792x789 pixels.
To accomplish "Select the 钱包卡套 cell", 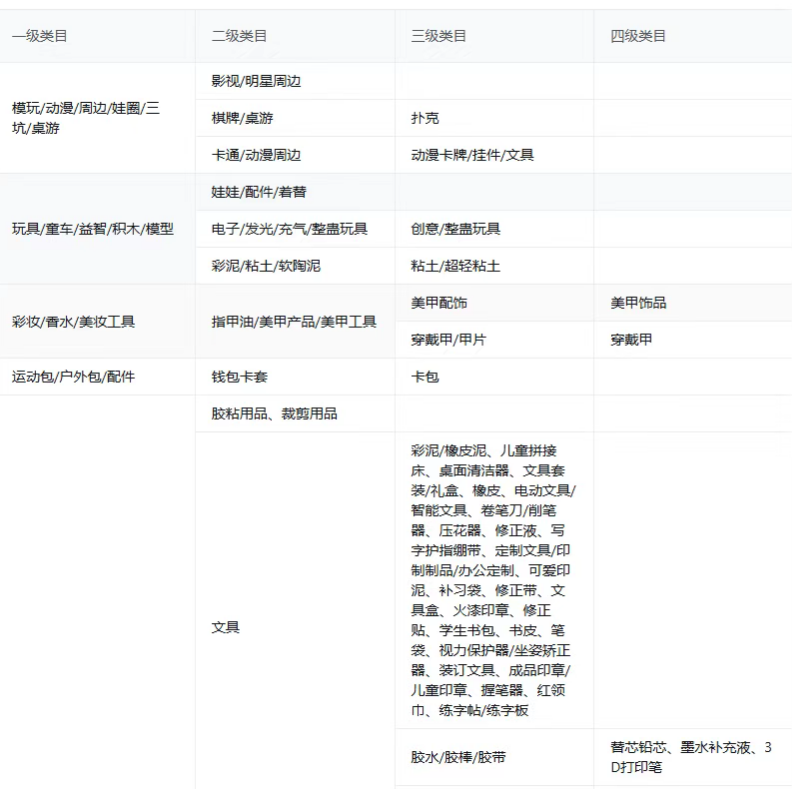I will 239,377.
